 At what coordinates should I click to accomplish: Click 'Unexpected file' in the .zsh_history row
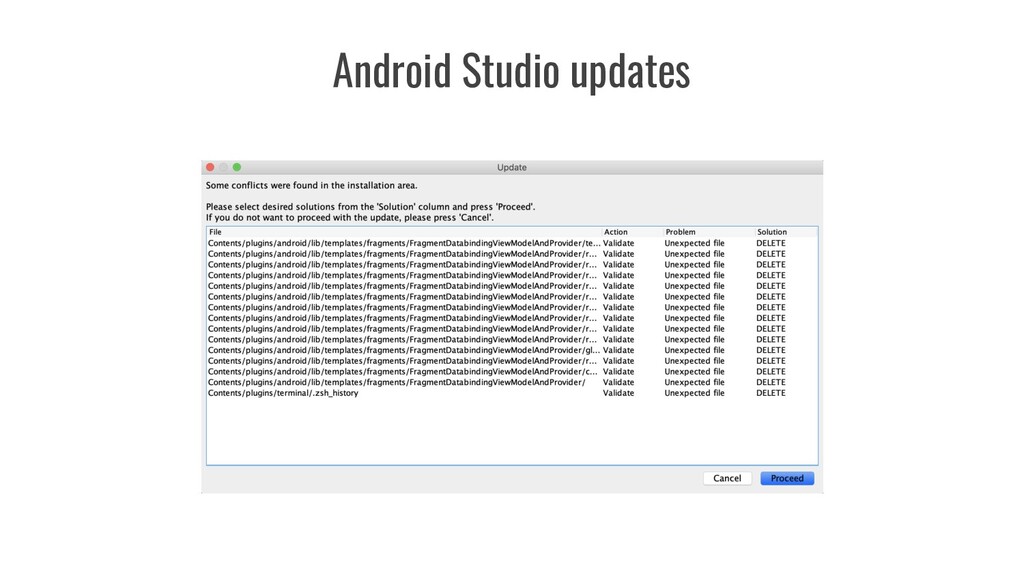(x=694, y=393)
